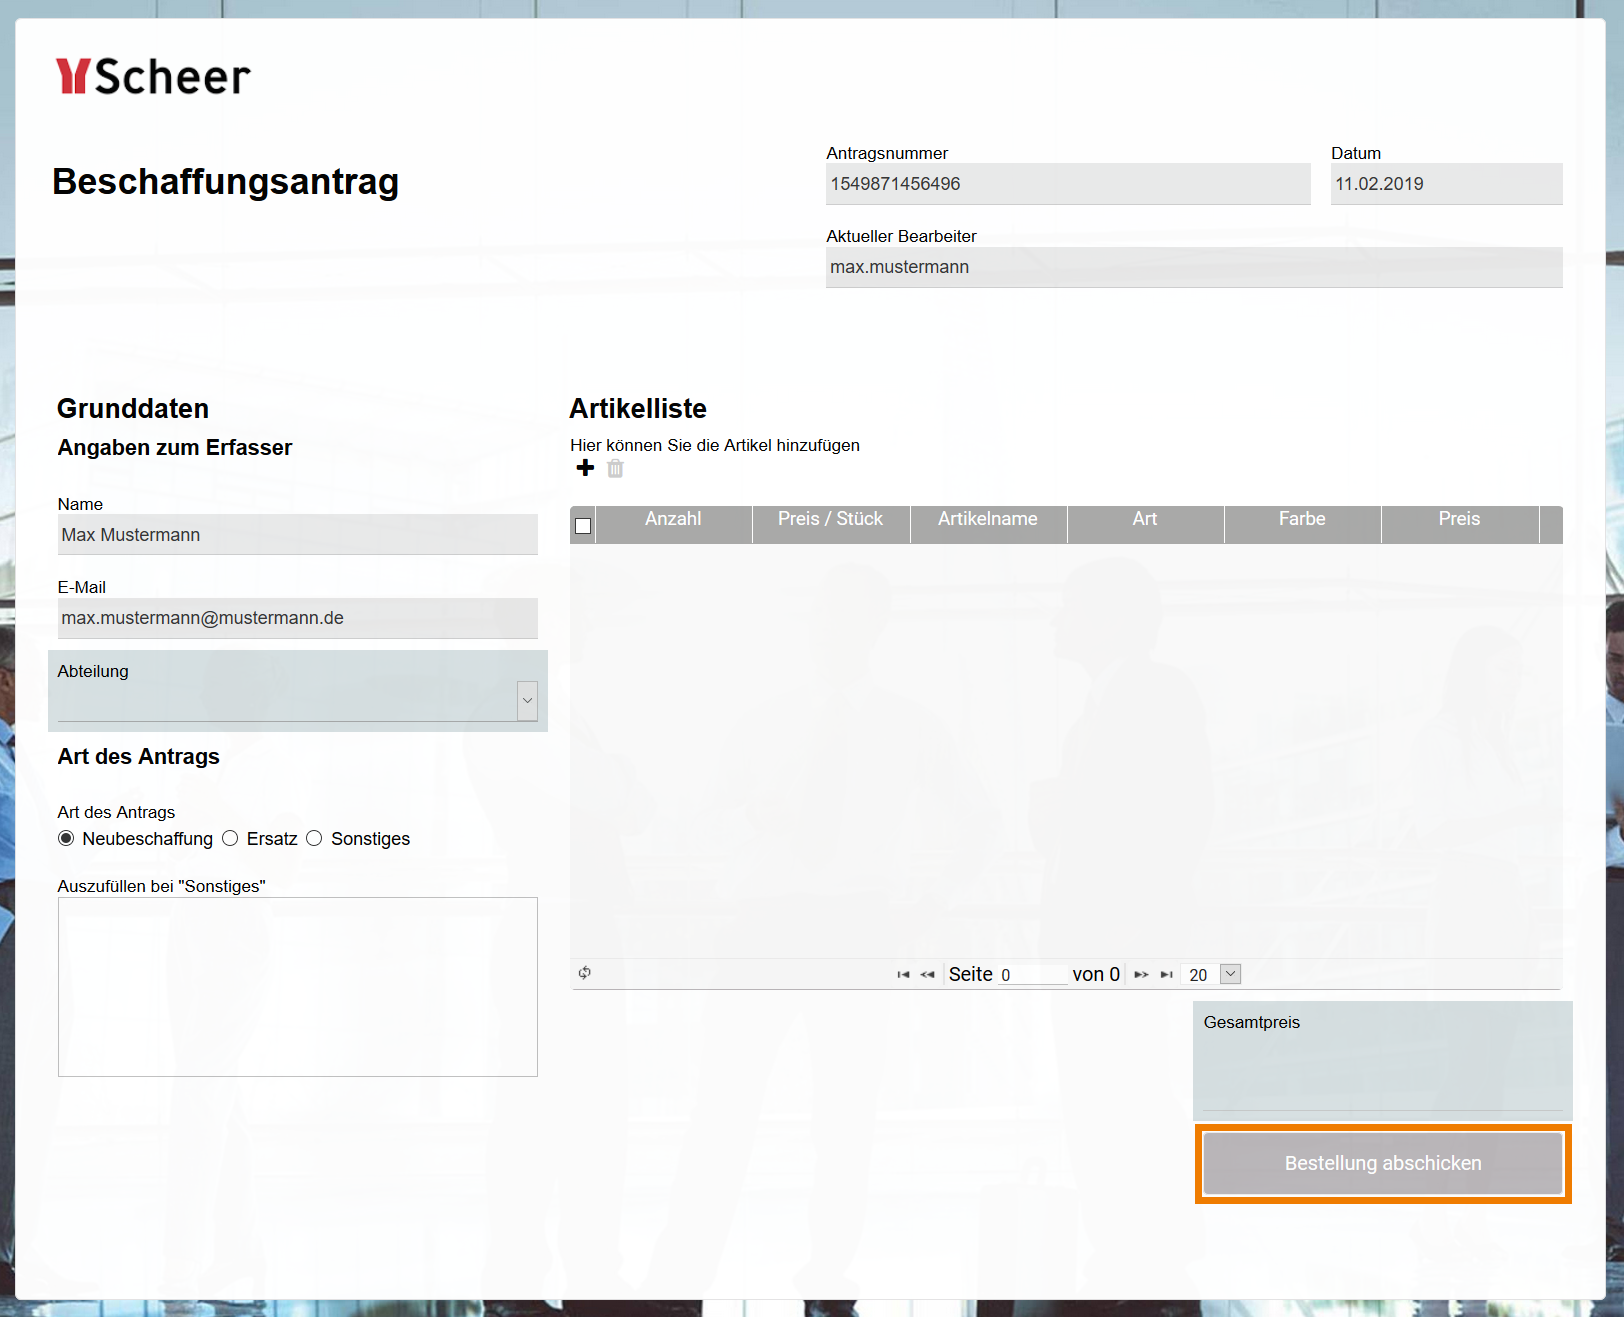Click the Datum field
The height and width of the screenshot is (1317, 1624).
1447,184
